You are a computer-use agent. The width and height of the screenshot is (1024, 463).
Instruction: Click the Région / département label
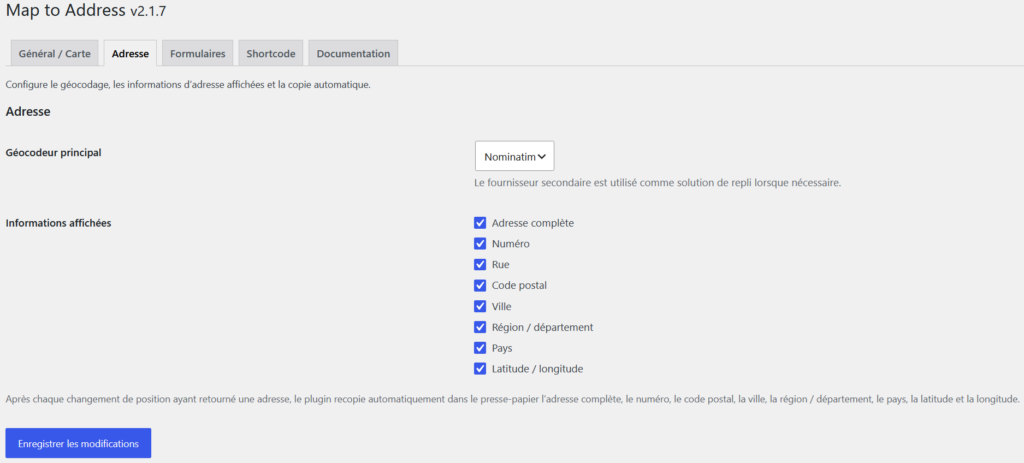tap(542, 327)
